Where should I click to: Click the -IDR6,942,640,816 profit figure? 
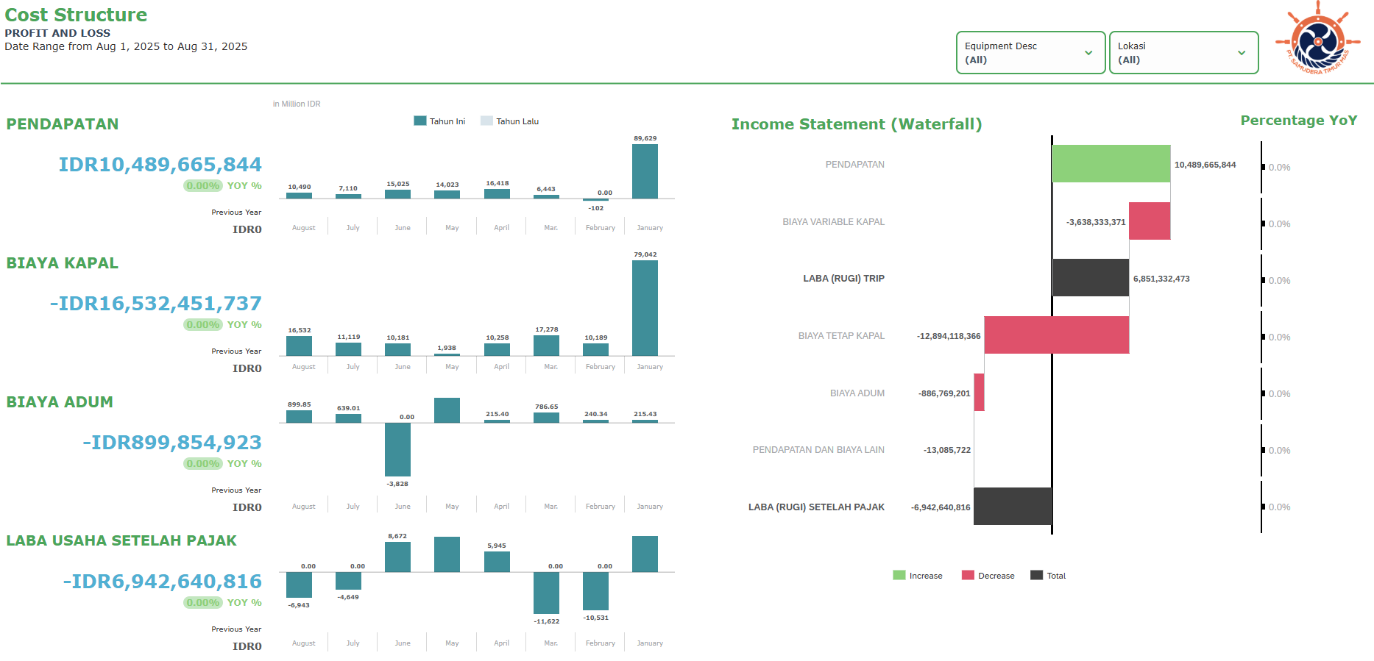[x=162, y=582]
